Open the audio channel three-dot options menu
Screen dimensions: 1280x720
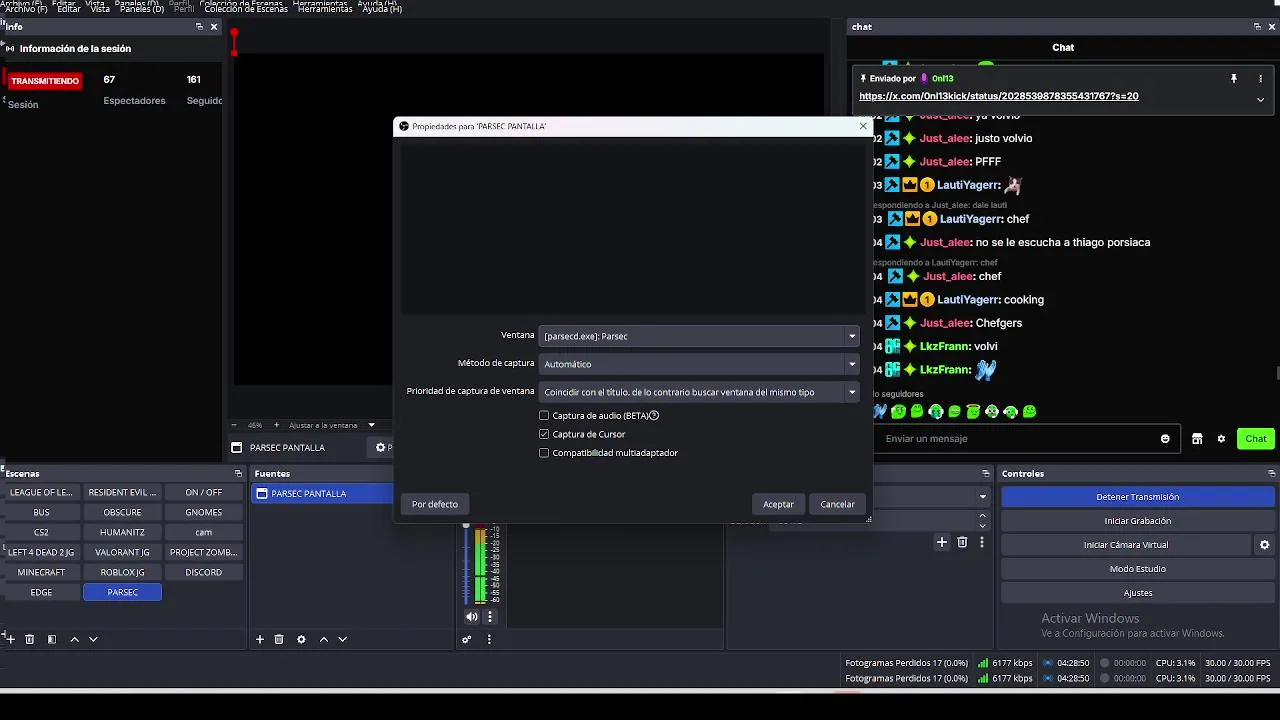(490, 616)
